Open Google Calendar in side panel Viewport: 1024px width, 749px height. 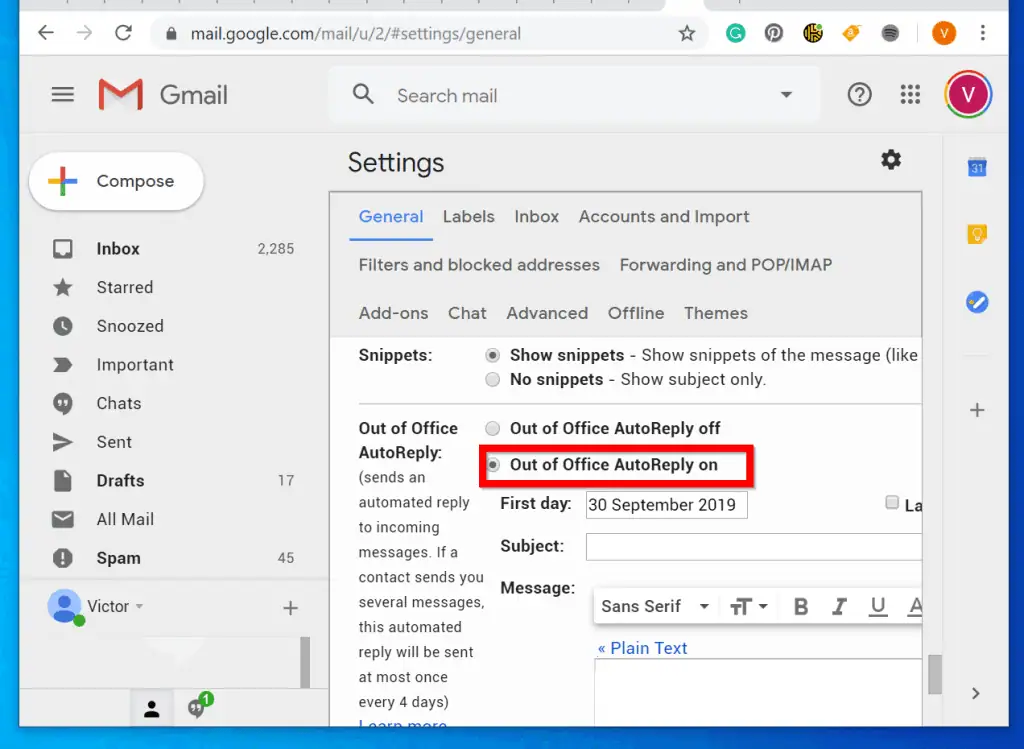pyautogui.click(x=977, y=167)
